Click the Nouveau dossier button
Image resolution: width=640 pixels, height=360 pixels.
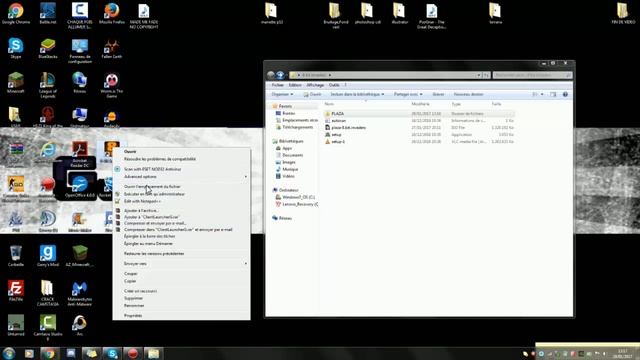tap(469, 94)
